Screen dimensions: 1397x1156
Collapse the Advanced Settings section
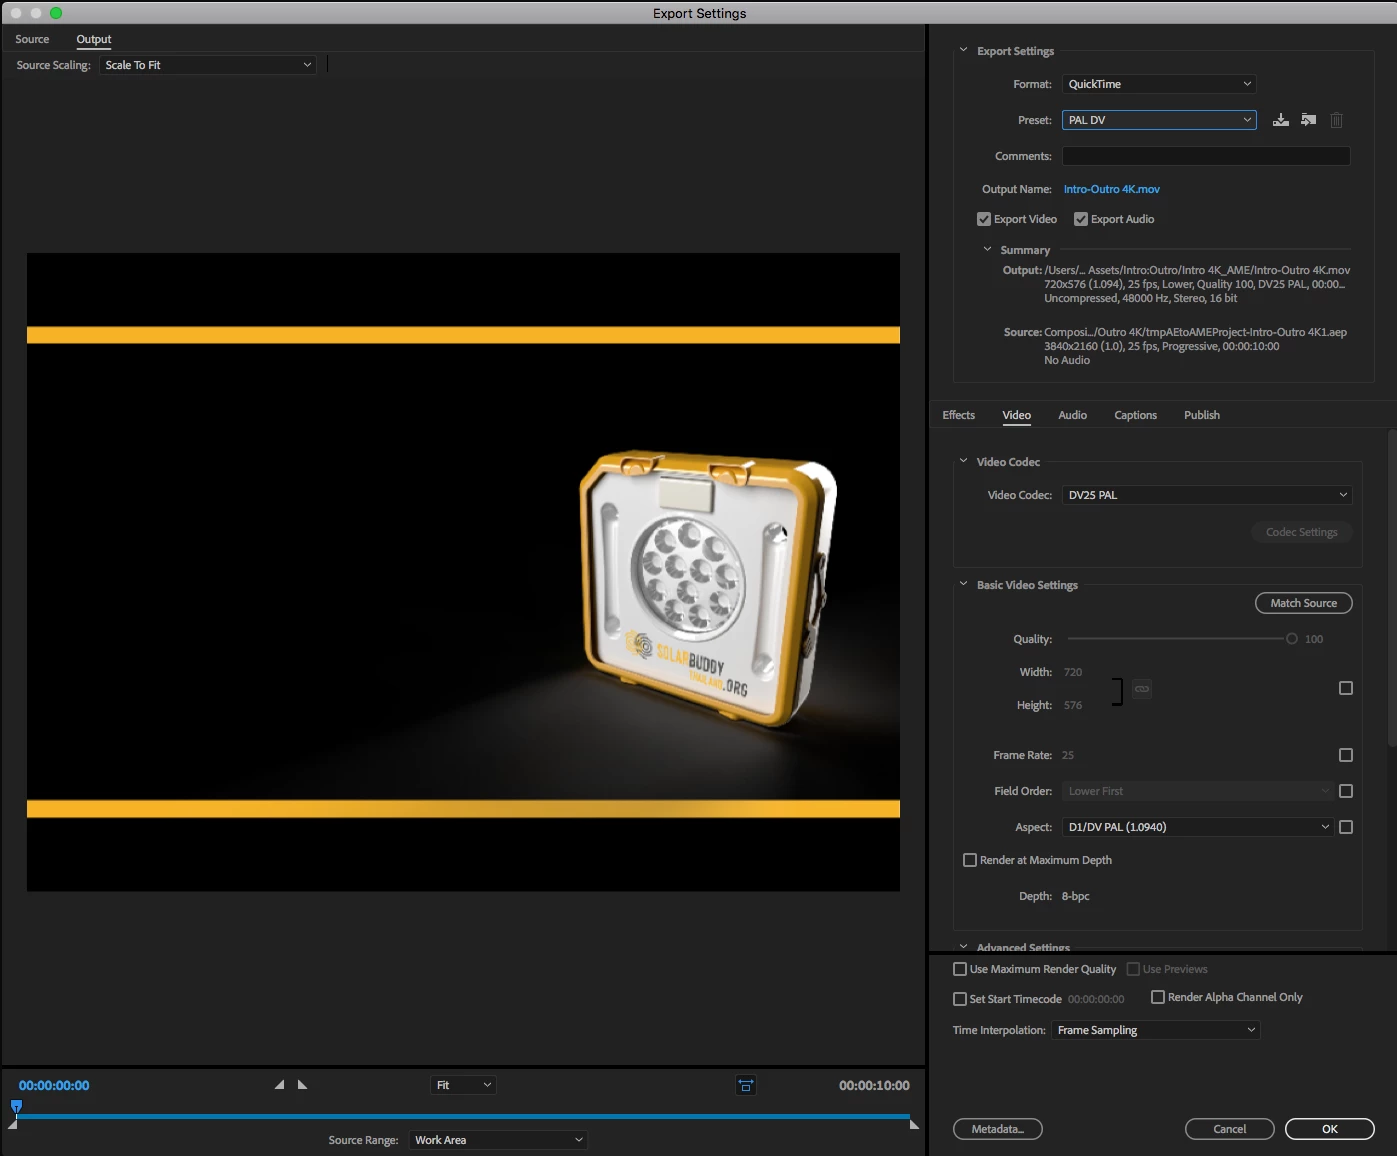click(963, 946)
